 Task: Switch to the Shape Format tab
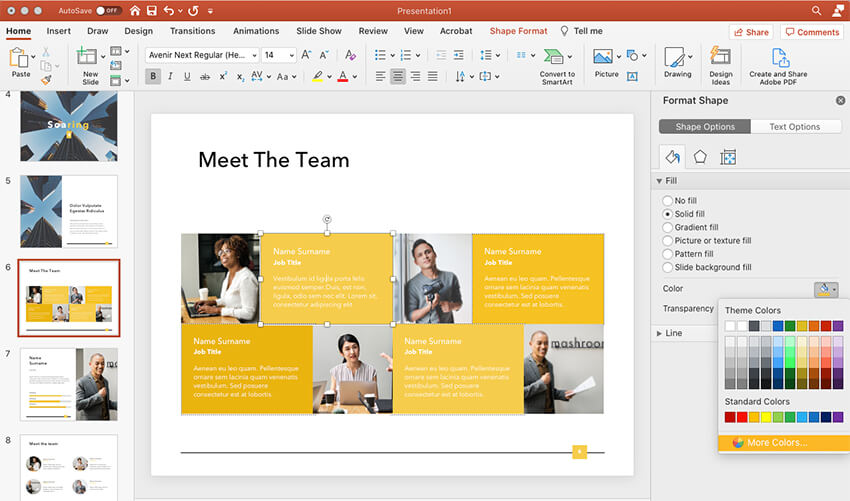[x=518, y=31]
